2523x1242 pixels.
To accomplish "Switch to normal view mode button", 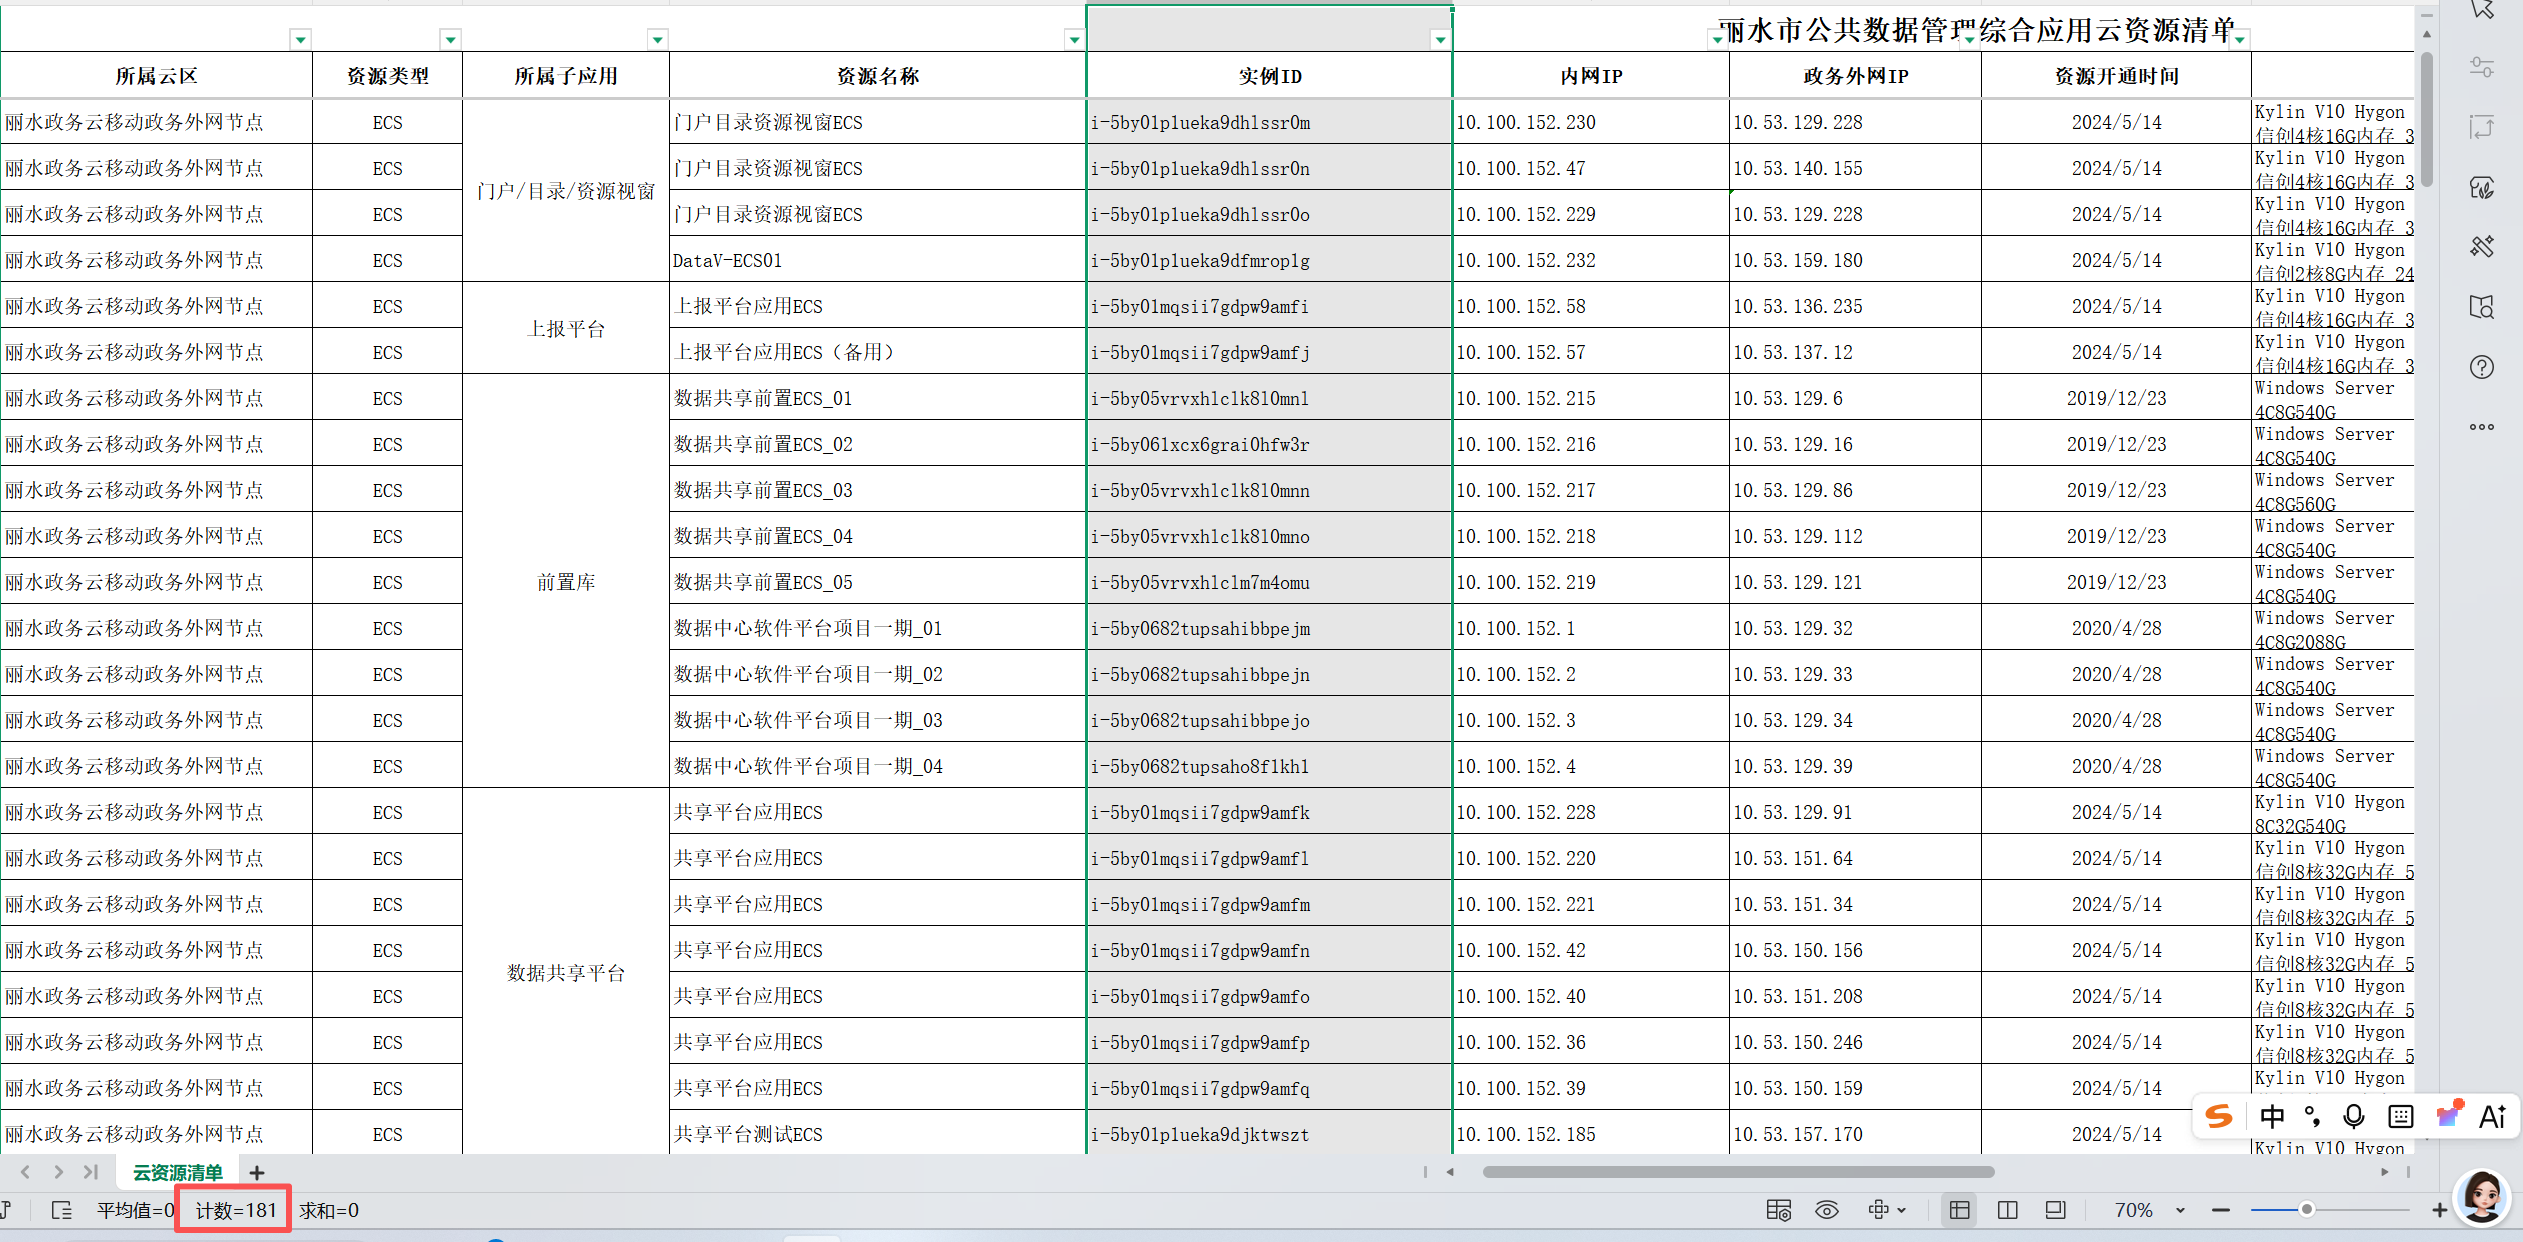I will (1960, 1210).
